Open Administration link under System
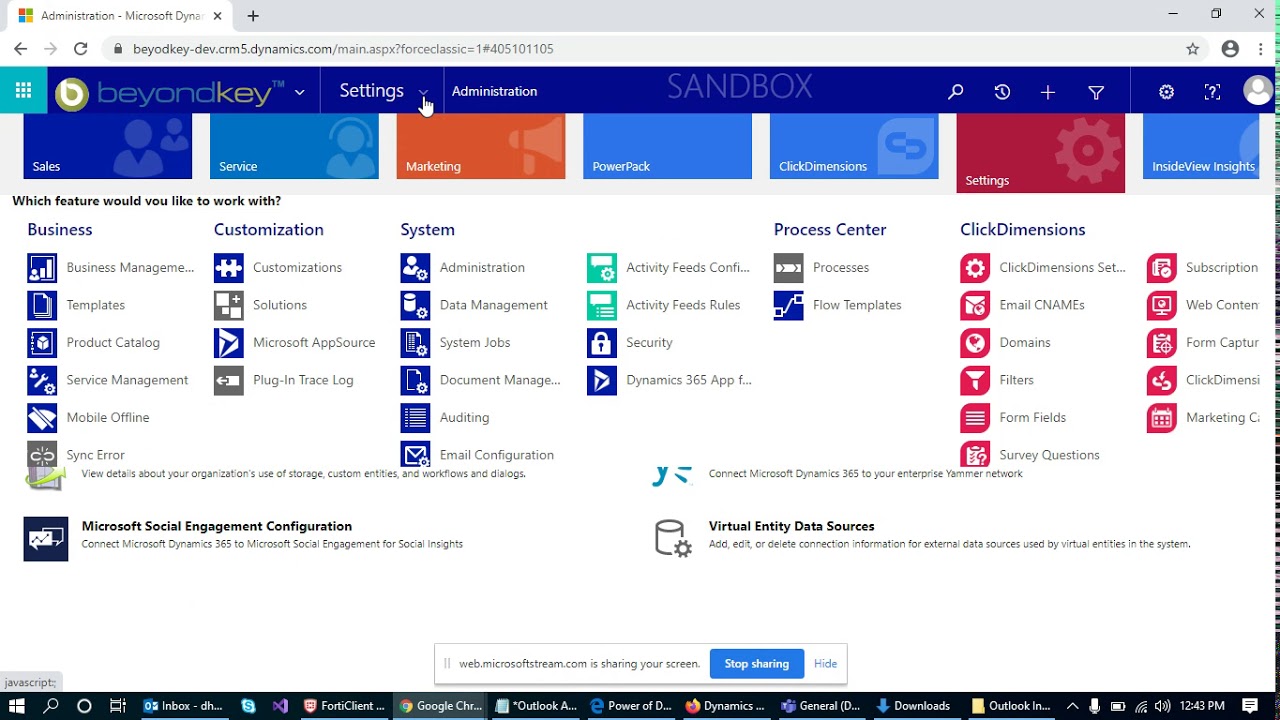This screenshot has width=1280, height=720. 482,268
